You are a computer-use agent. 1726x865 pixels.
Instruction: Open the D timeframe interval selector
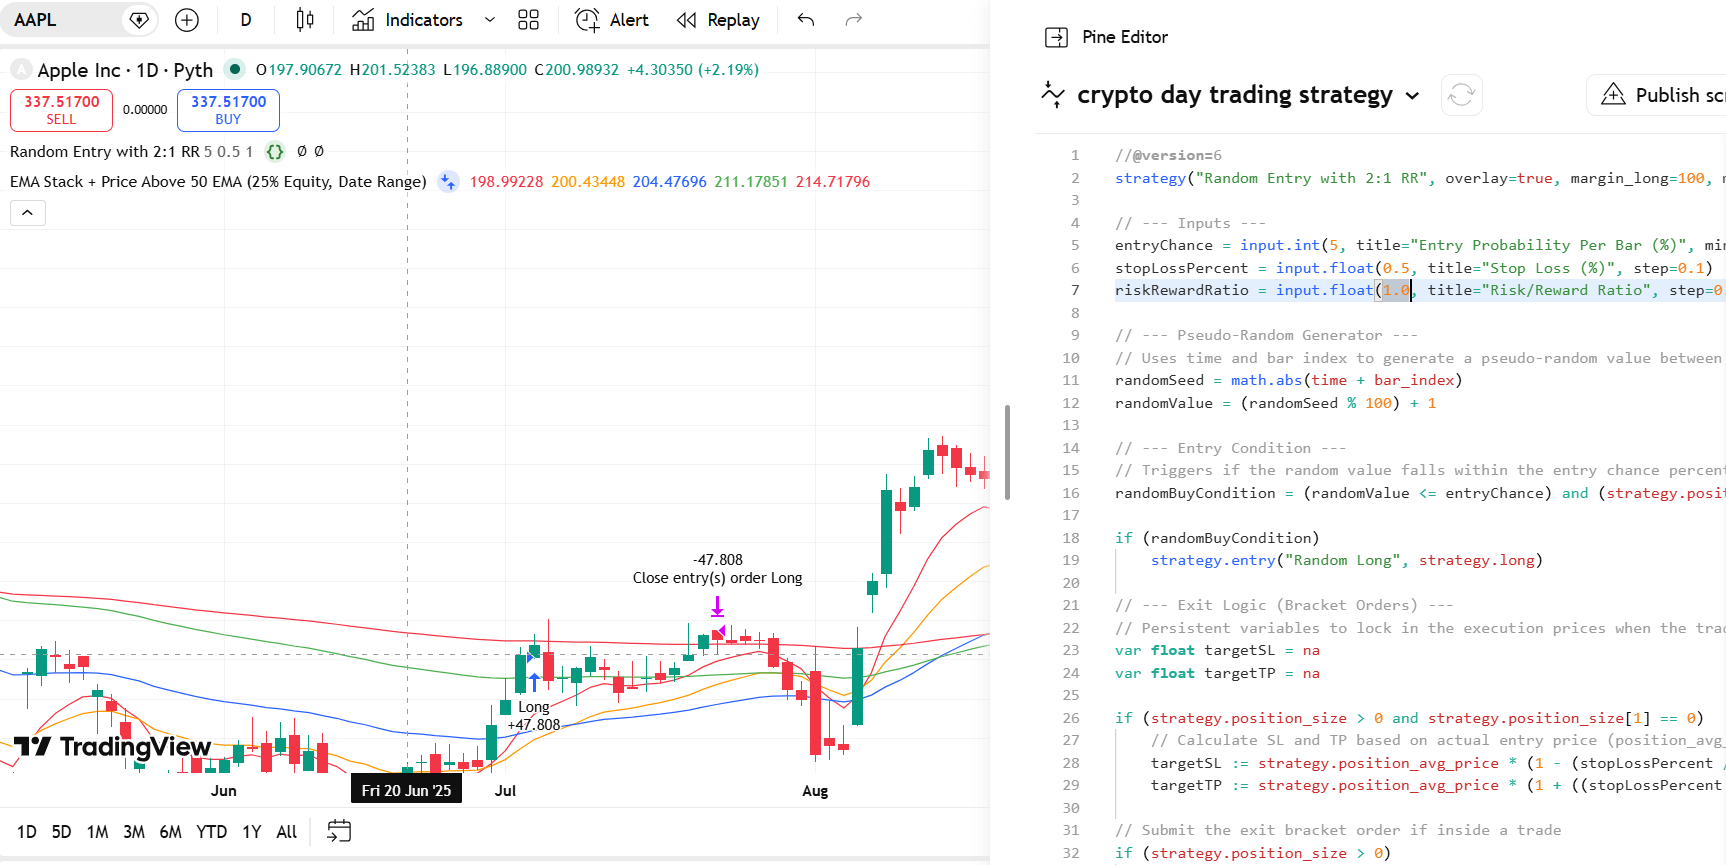(x=246, y=20)
